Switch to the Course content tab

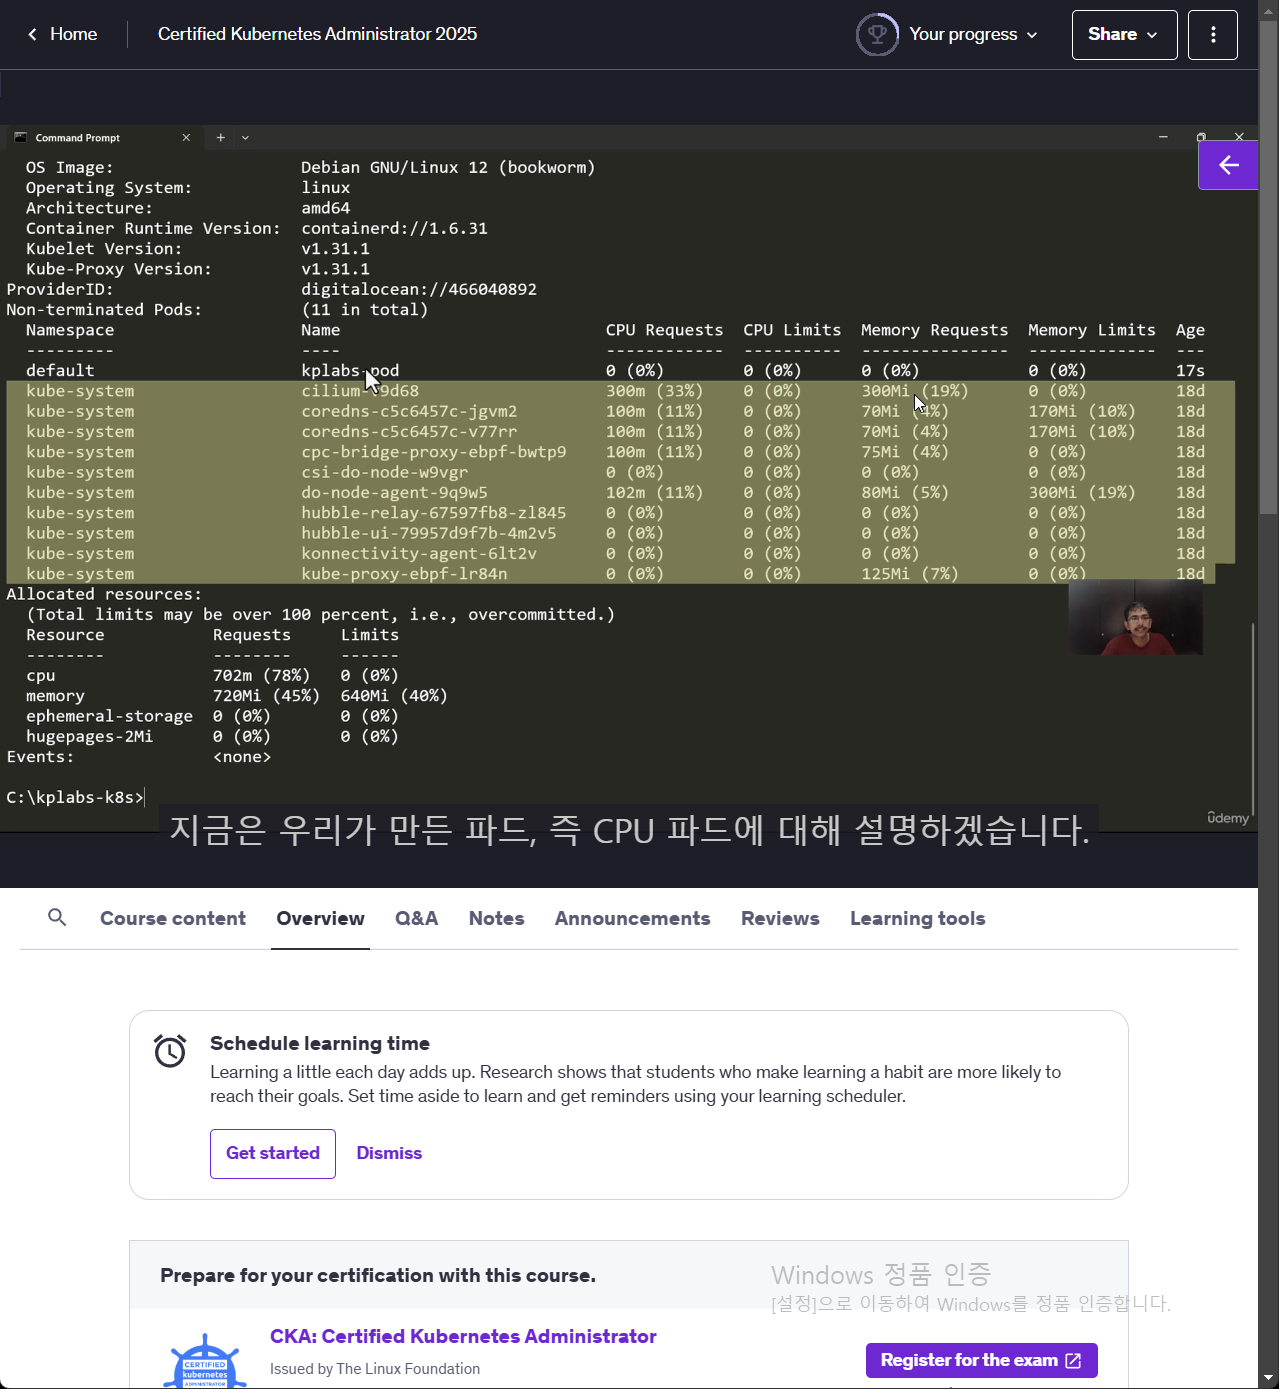[173, 919]
